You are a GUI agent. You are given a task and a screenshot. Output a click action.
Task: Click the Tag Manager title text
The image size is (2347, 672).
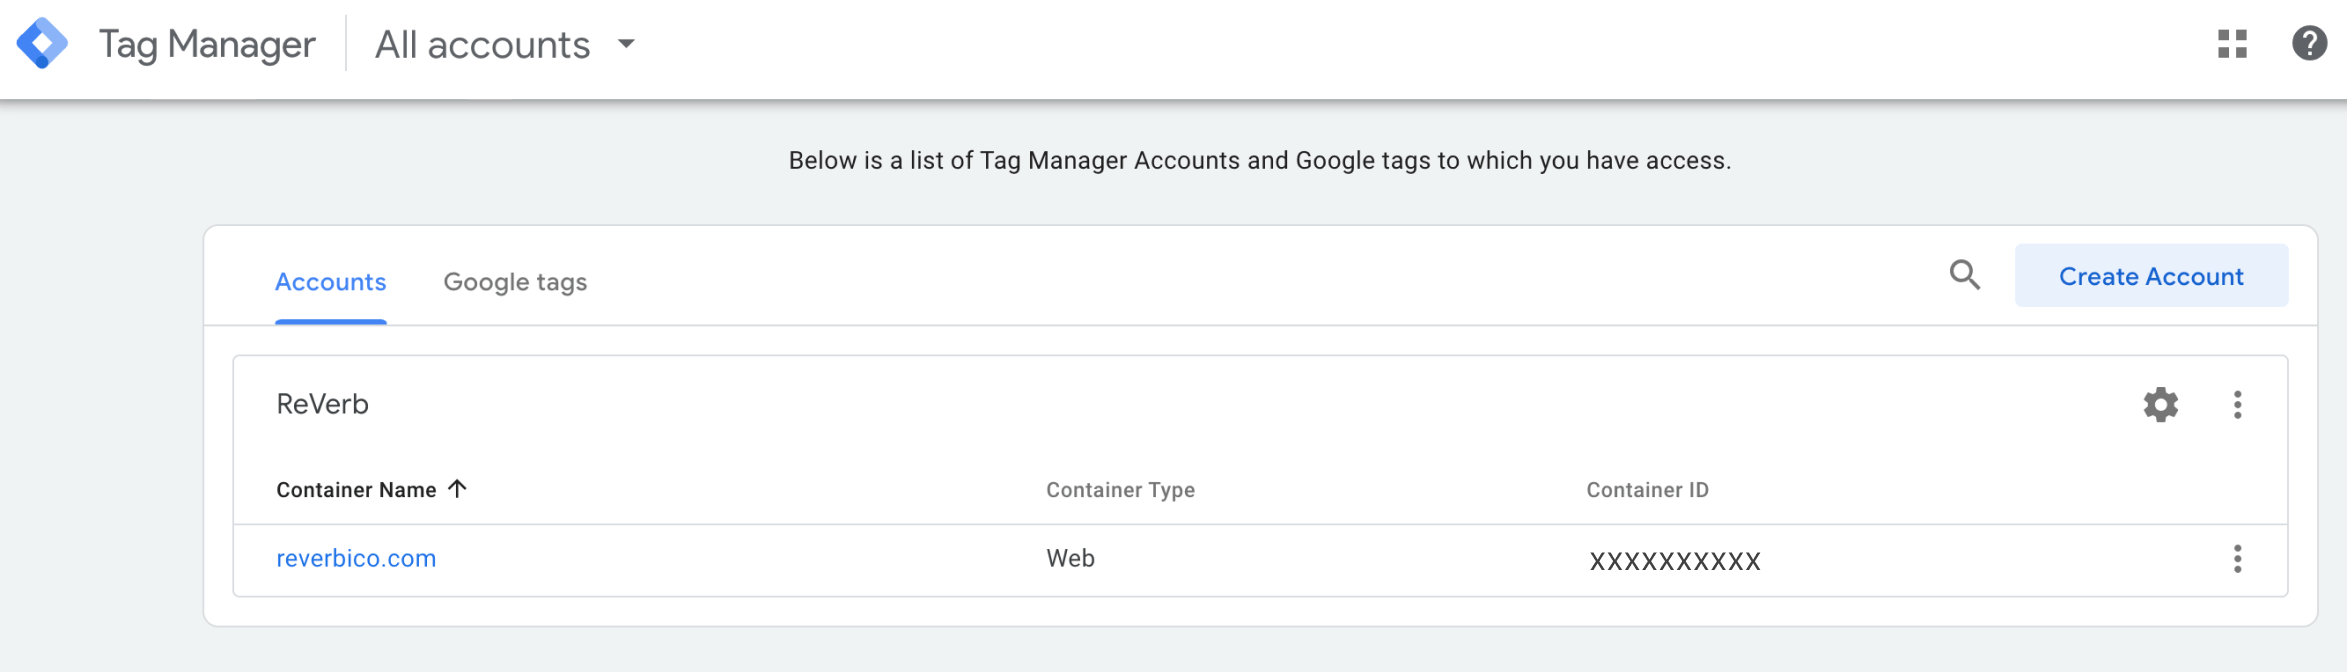tap(207, 45)
